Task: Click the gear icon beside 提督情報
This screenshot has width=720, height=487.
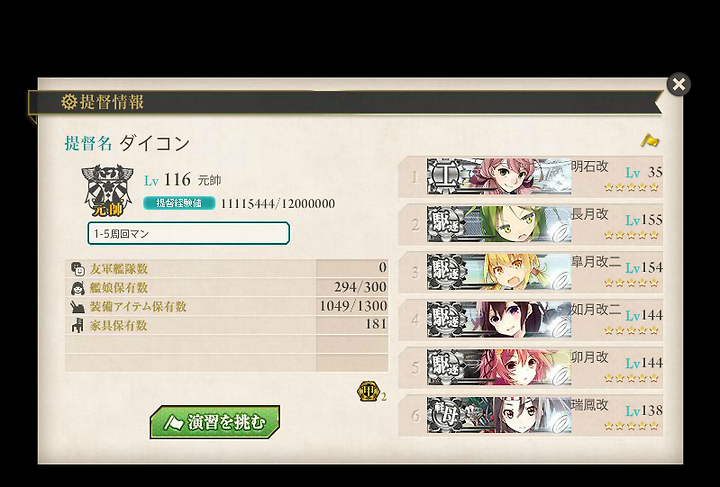Action: click(x=69, y=101)
